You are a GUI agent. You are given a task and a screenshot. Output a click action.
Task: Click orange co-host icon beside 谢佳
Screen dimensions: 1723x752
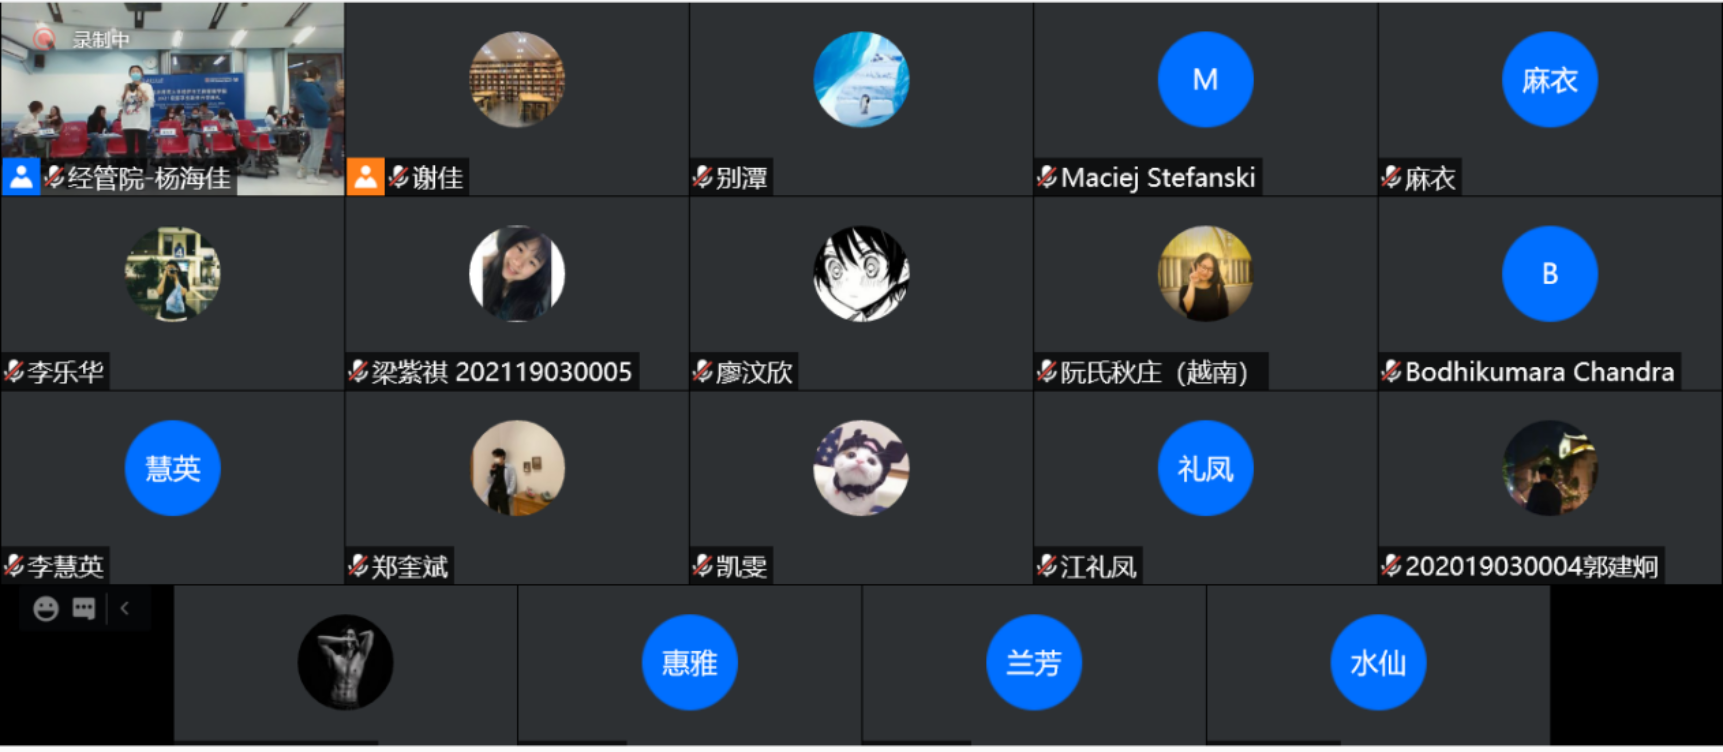tap(365, 177)
